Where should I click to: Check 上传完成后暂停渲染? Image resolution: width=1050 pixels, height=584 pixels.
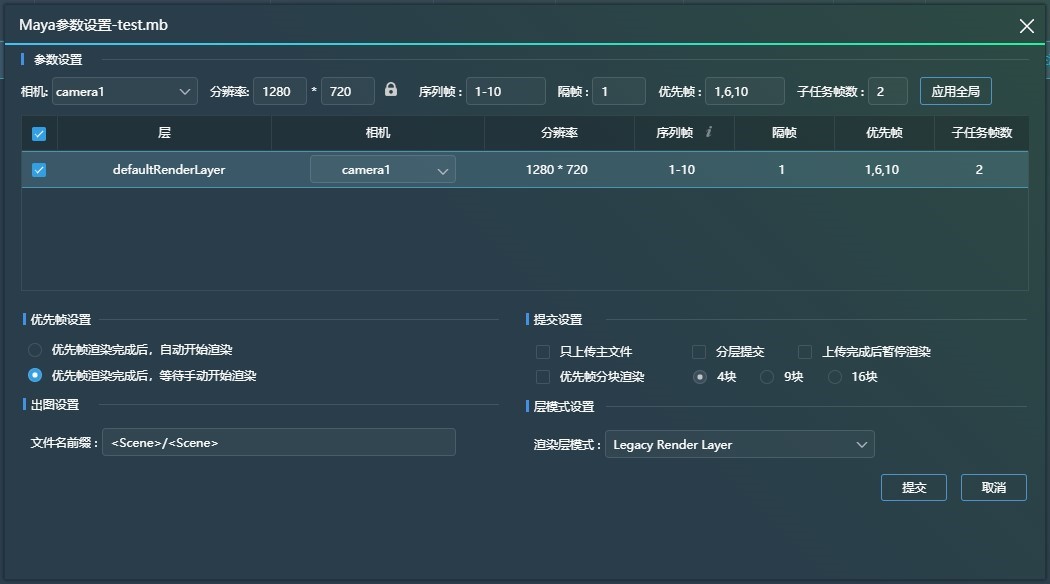coord(805,351)
